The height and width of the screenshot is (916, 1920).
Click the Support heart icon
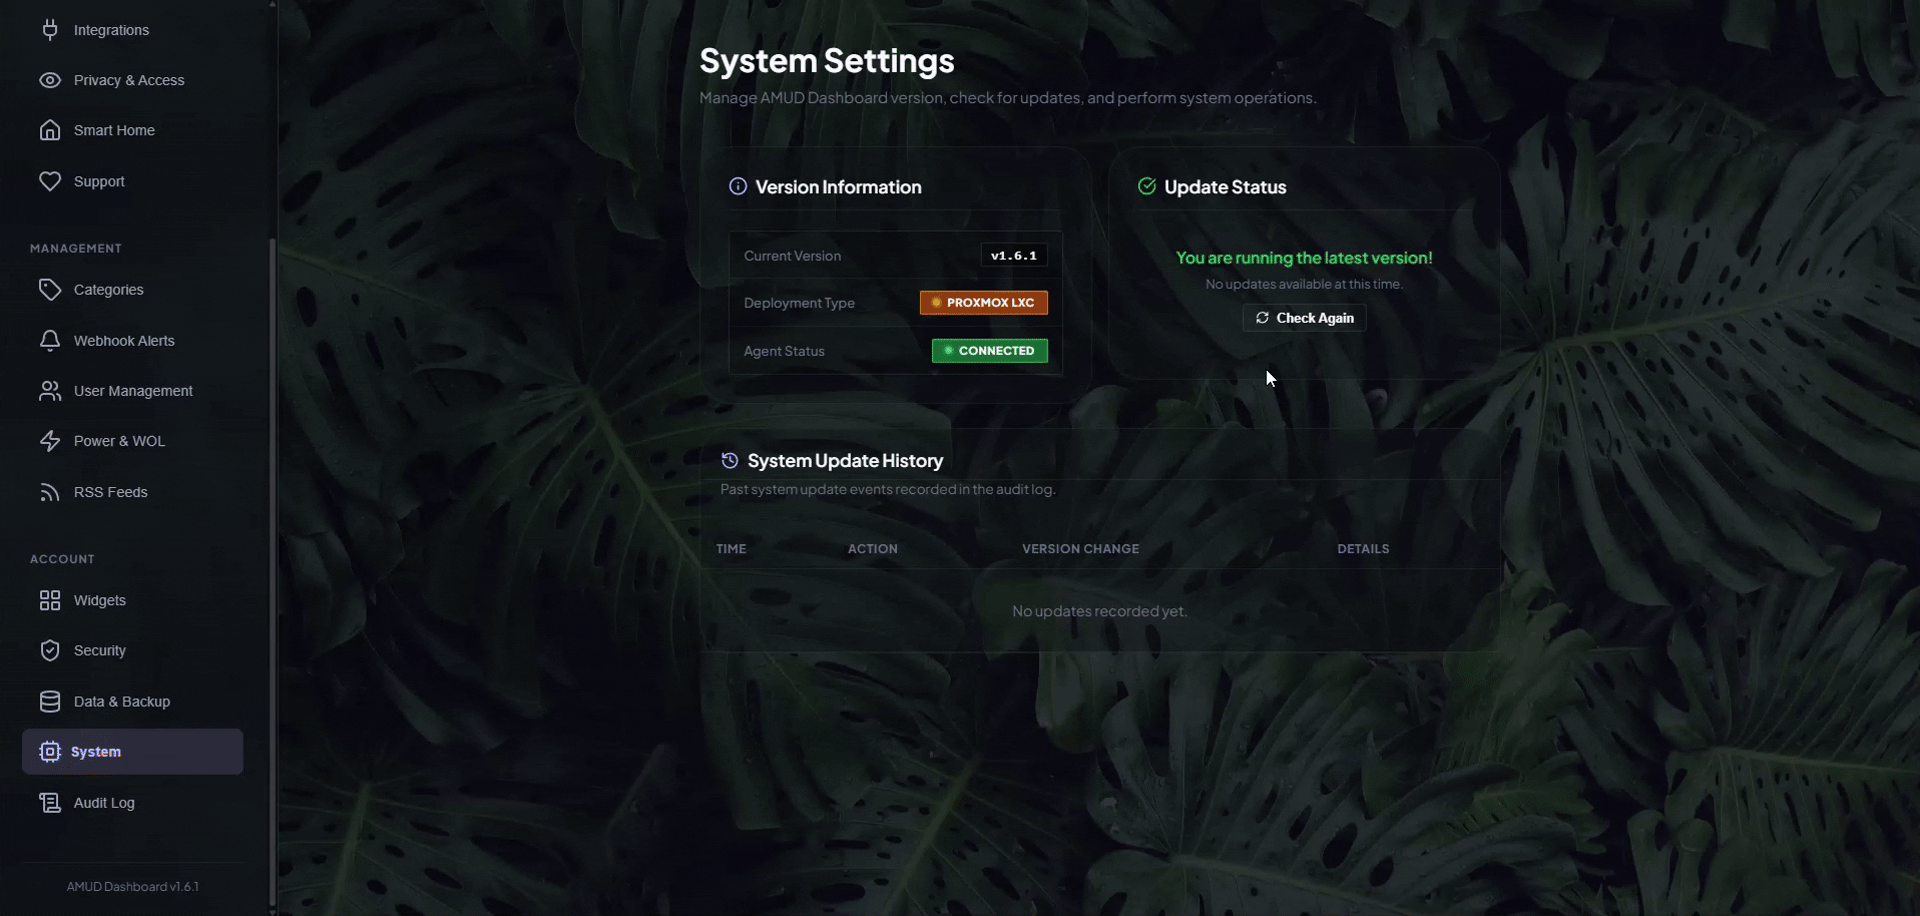tap(50, 181)
